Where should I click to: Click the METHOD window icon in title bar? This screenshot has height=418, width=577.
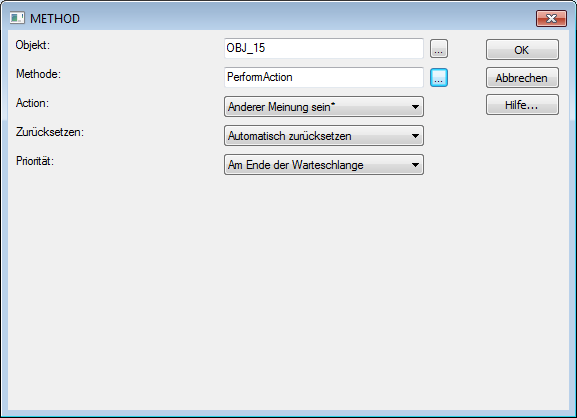click(x=17, y=18)
